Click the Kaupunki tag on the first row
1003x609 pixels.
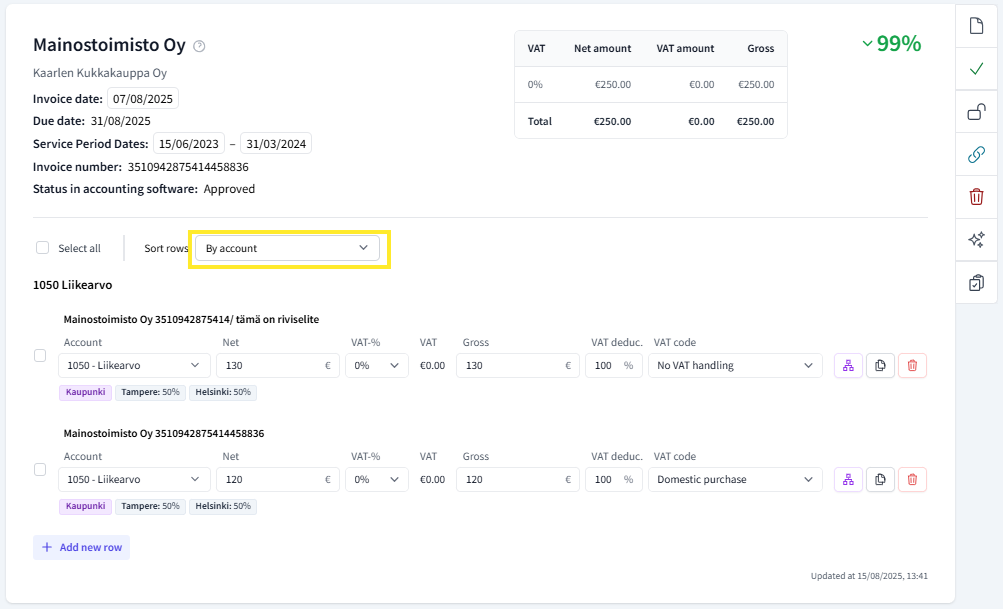[x=85, y=392]
